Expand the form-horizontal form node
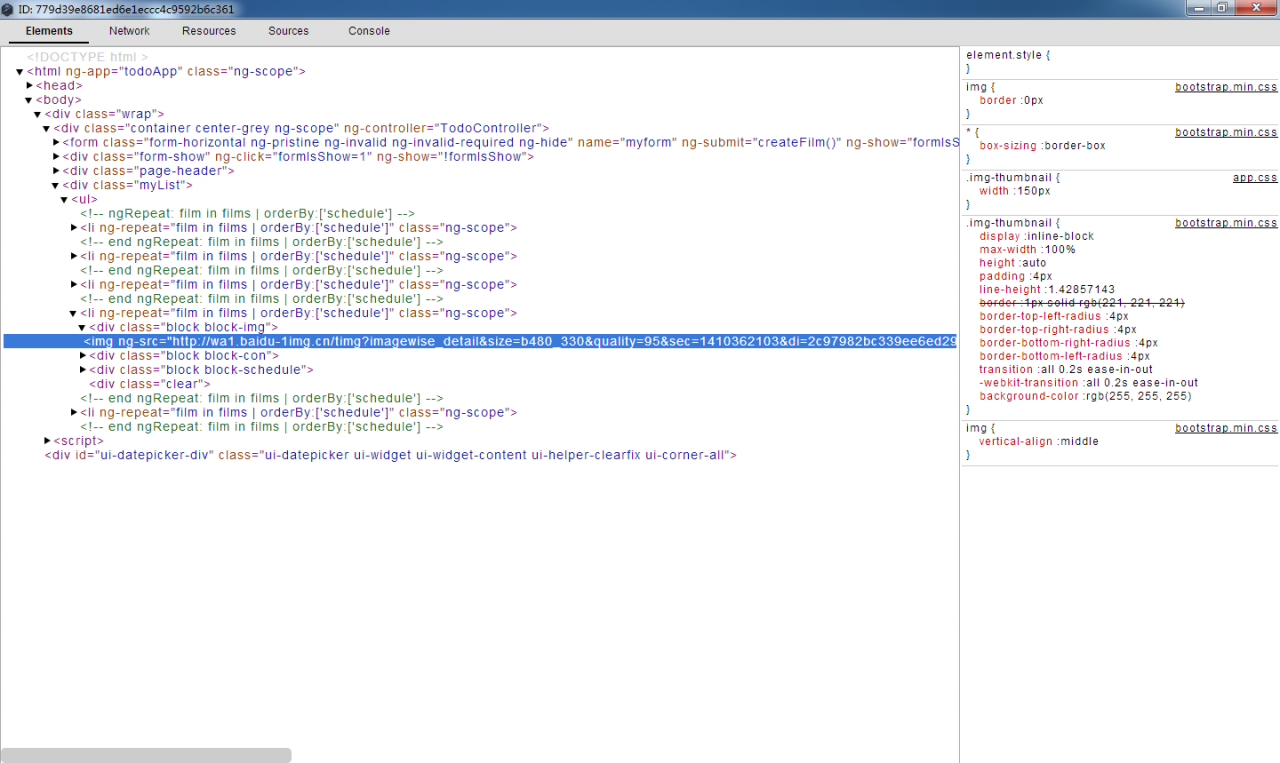 point(57,143)
